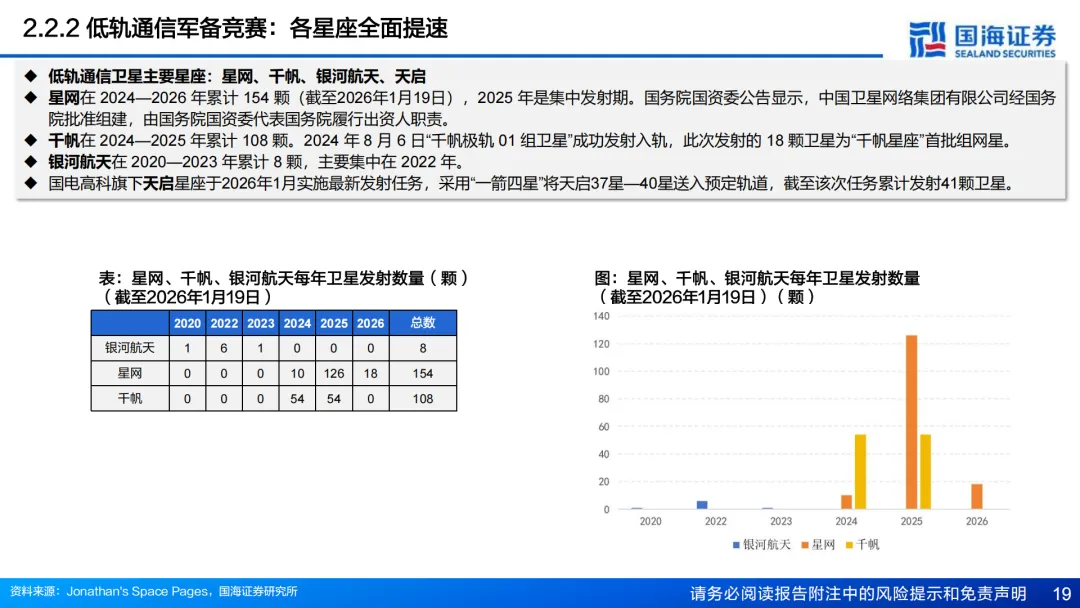1080x608 pixels.
Task: Click the tall orange 2025 chart bar
Action: tap(911, 422)
